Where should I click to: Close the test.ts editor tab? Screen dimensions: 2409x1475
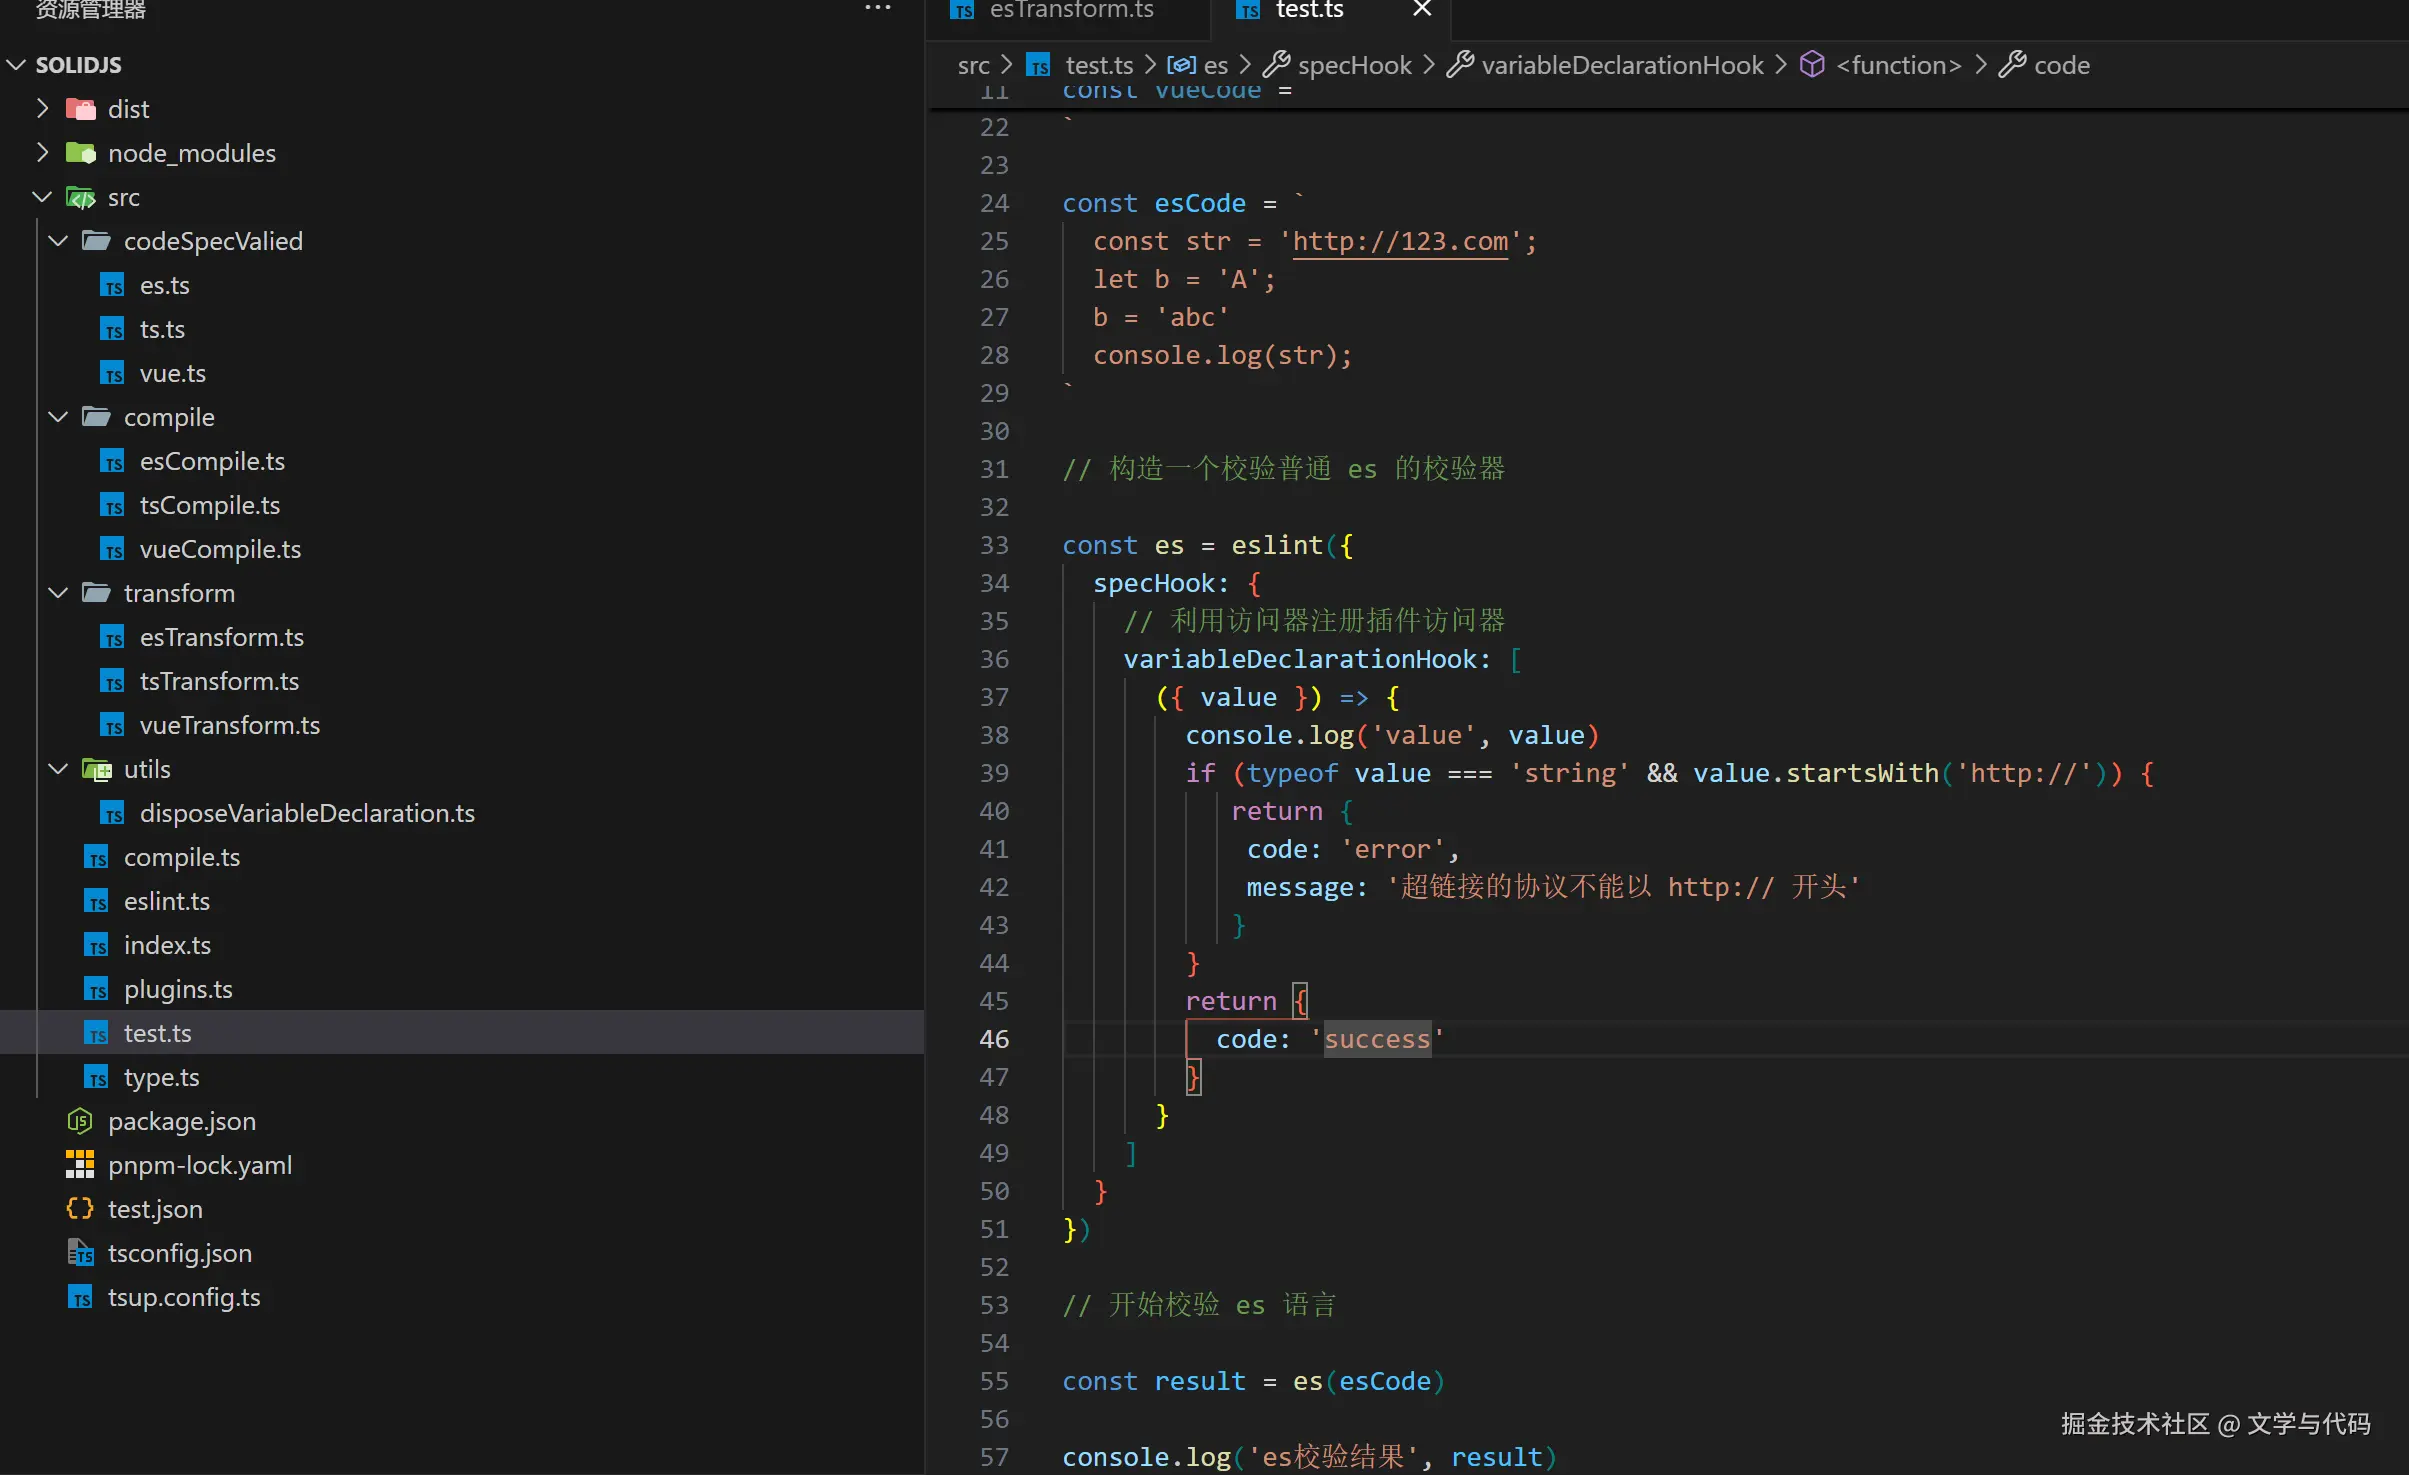click(x=1422, y=9)
